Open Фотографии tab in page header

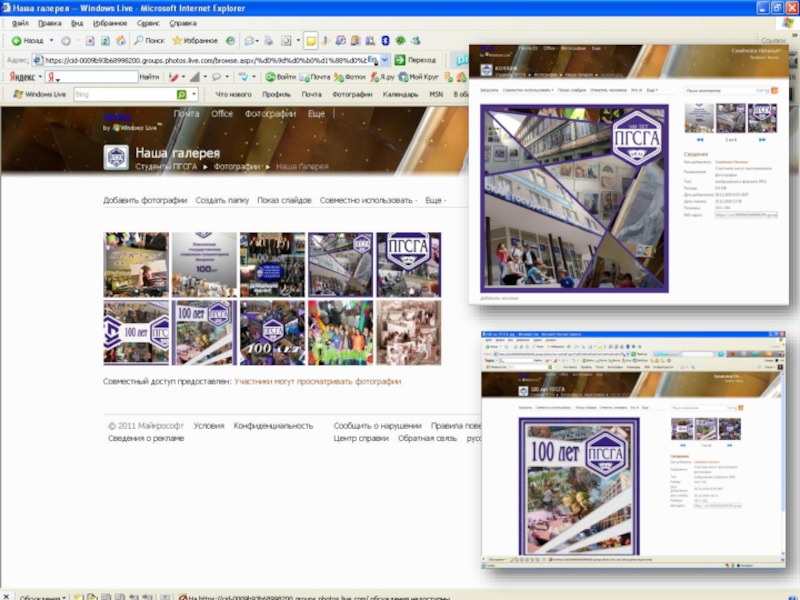tap(270, 114)
